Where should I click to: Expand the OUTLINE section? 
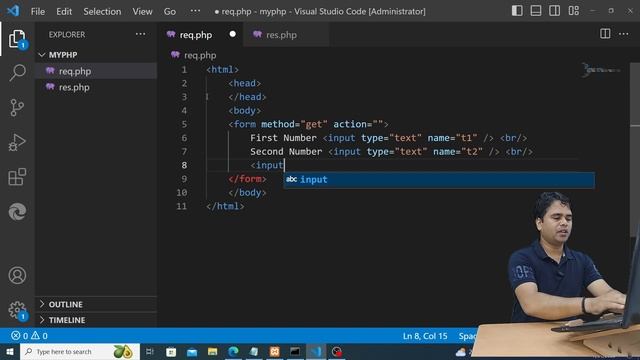[65, 304]
